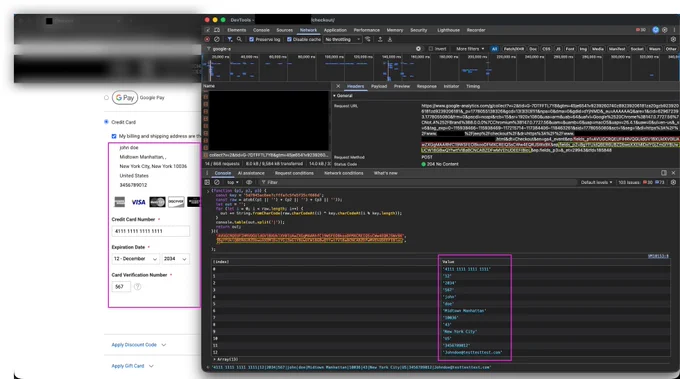Click the Credit Card Number input field
The image size is (680, 379).
coord(150,231)
